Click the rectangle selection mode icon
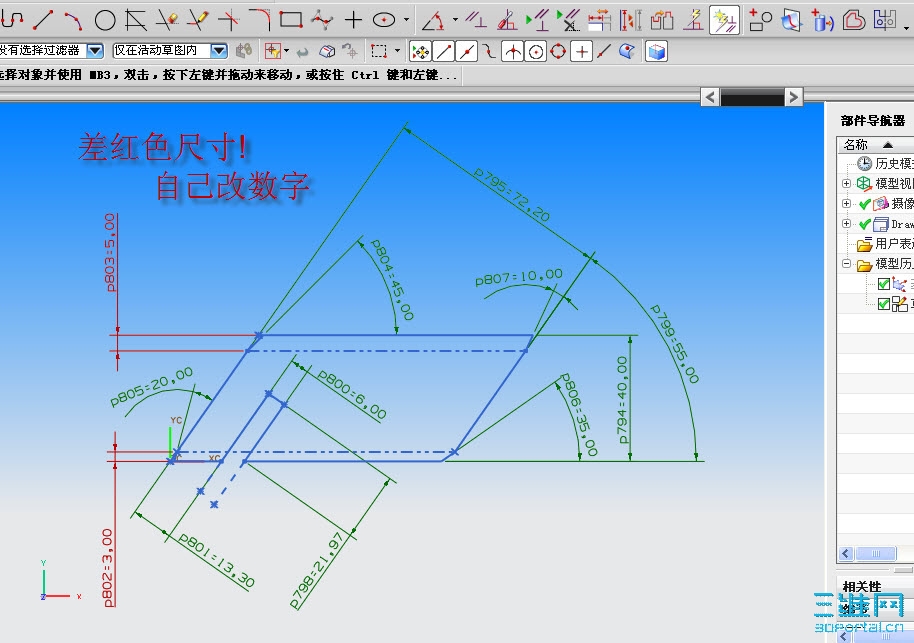Viewport: 914px width, 643px height. [379, 51]
